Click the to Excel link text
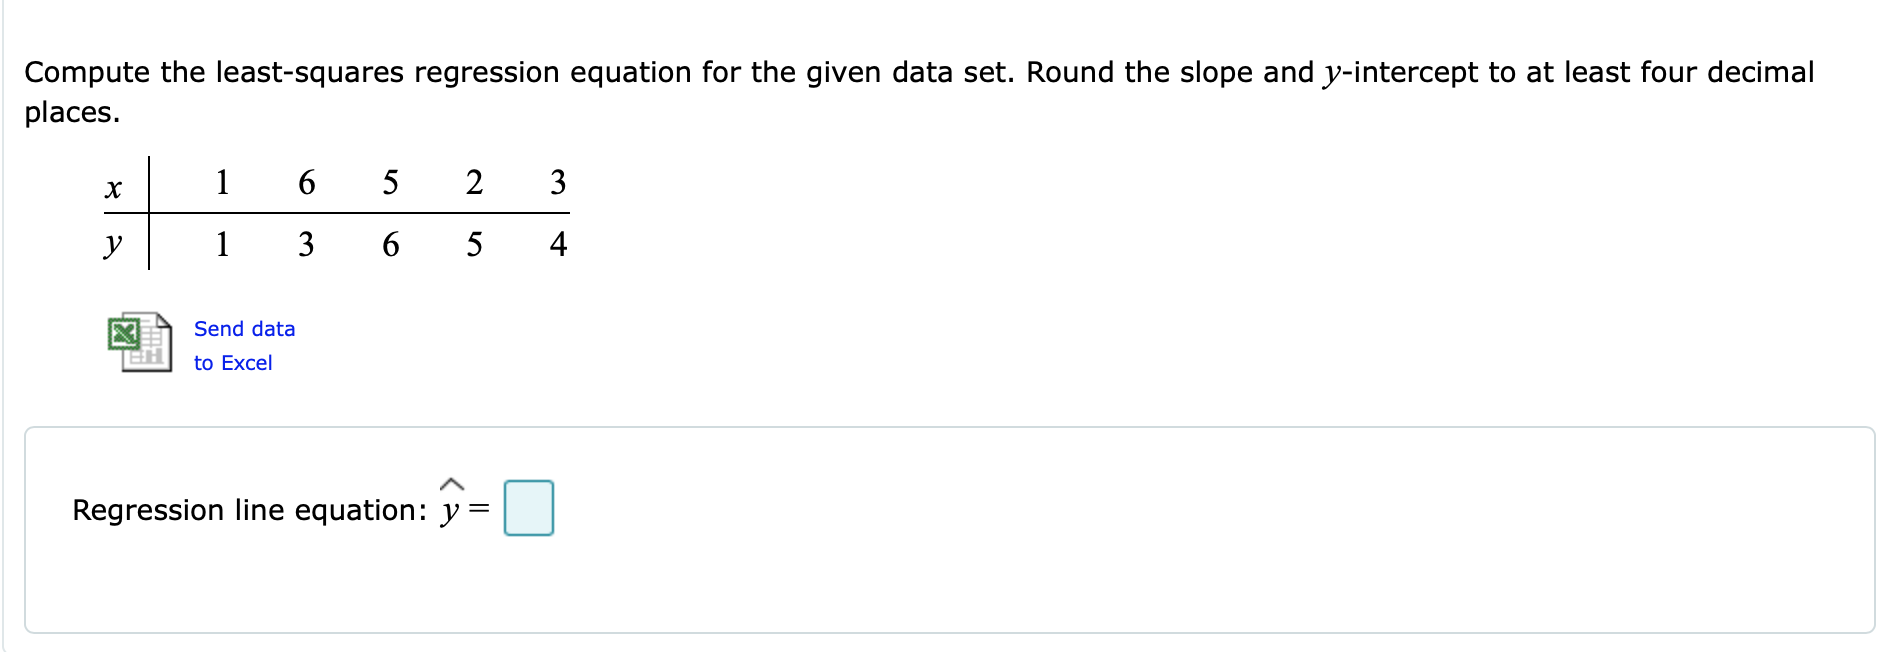Screen dimensions: 1892x652 tap(233, 362)
